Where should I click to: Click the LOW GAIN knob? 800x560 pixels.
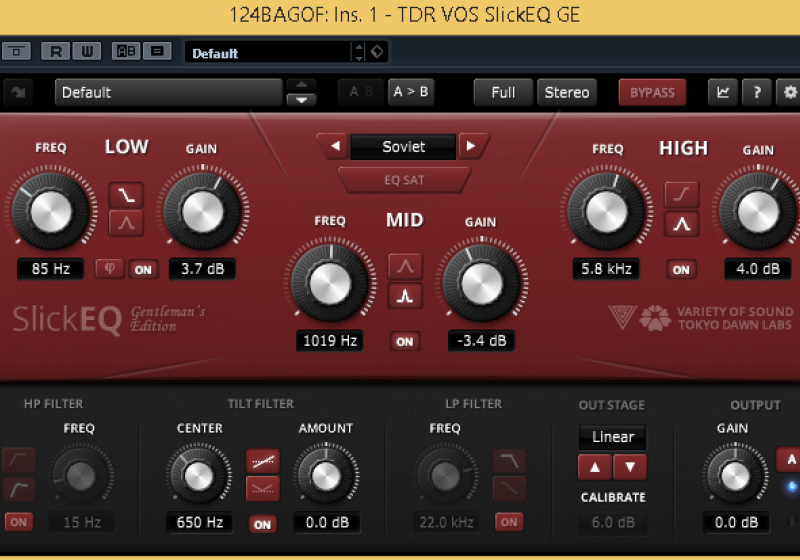[x=203, y=211]
